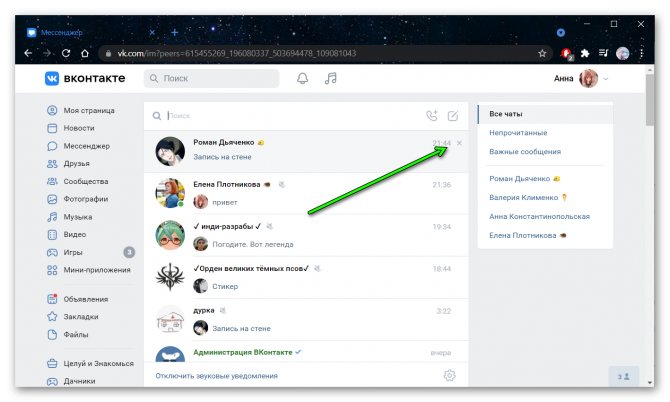
Task: Bookmark this page with star icon
Action: point(542,53)
